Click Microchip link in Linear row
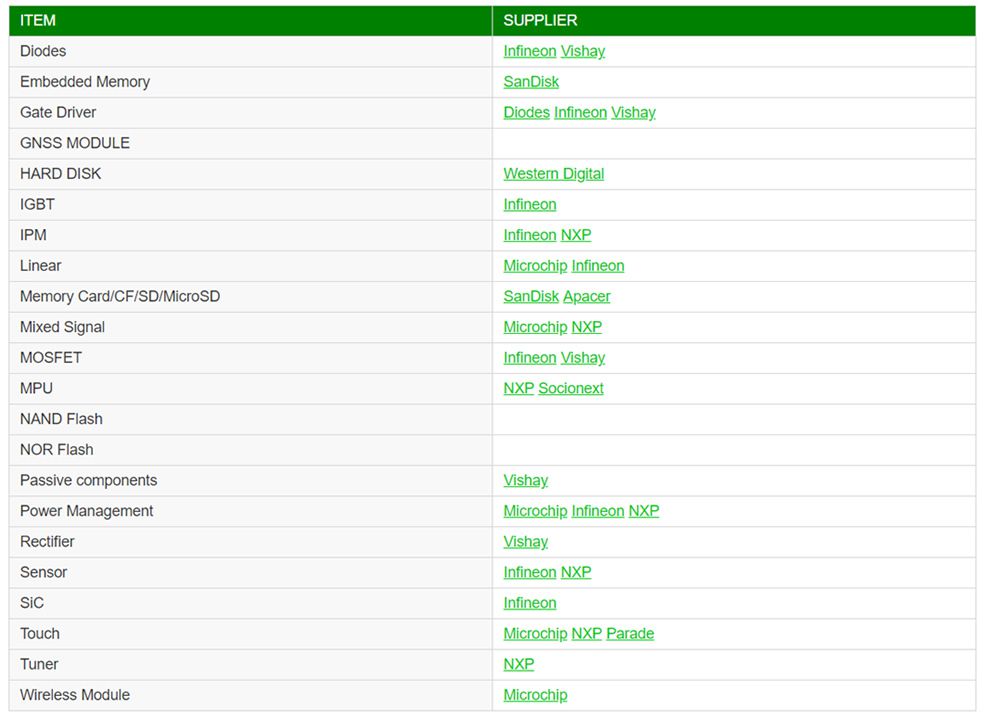Viewport: 984px width, 718px height. tap(535, 266)
